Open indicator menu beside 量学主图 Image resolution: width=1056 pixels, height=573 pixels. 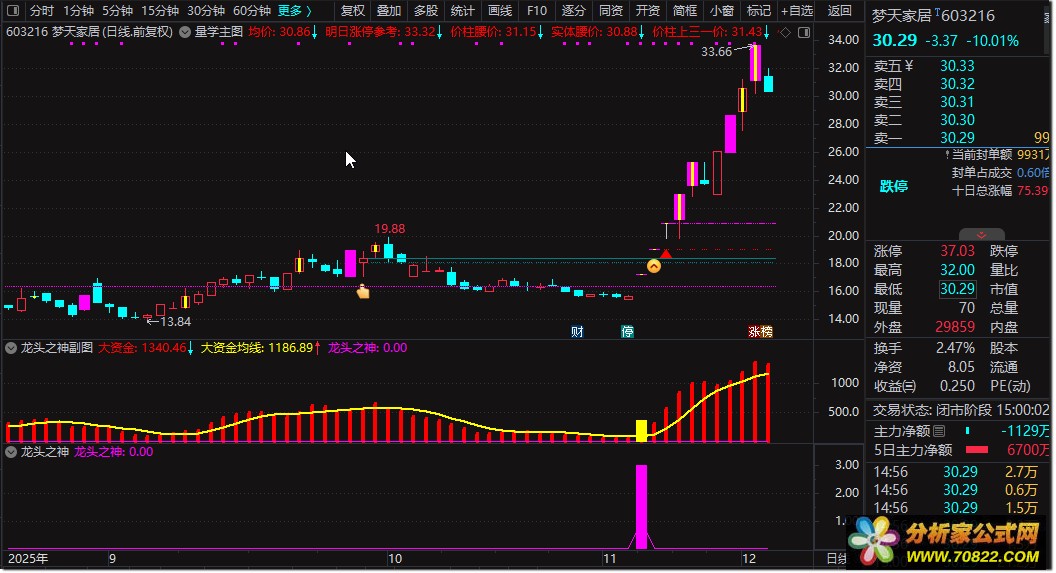coord(185,32)
